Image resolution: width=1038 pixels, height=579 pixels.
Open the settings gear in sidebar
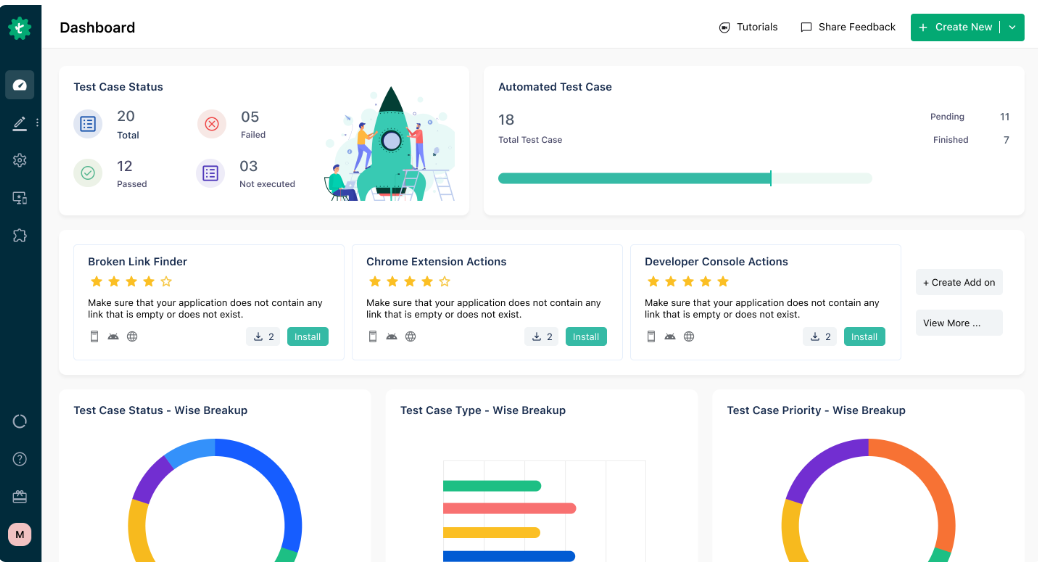(x=20, y=160)
